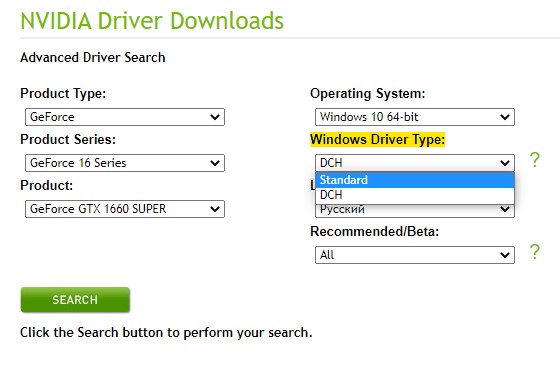This screenshot has width=560, height=369.
Task: Click the Product Series label
Action: click(x=68, y=139)
